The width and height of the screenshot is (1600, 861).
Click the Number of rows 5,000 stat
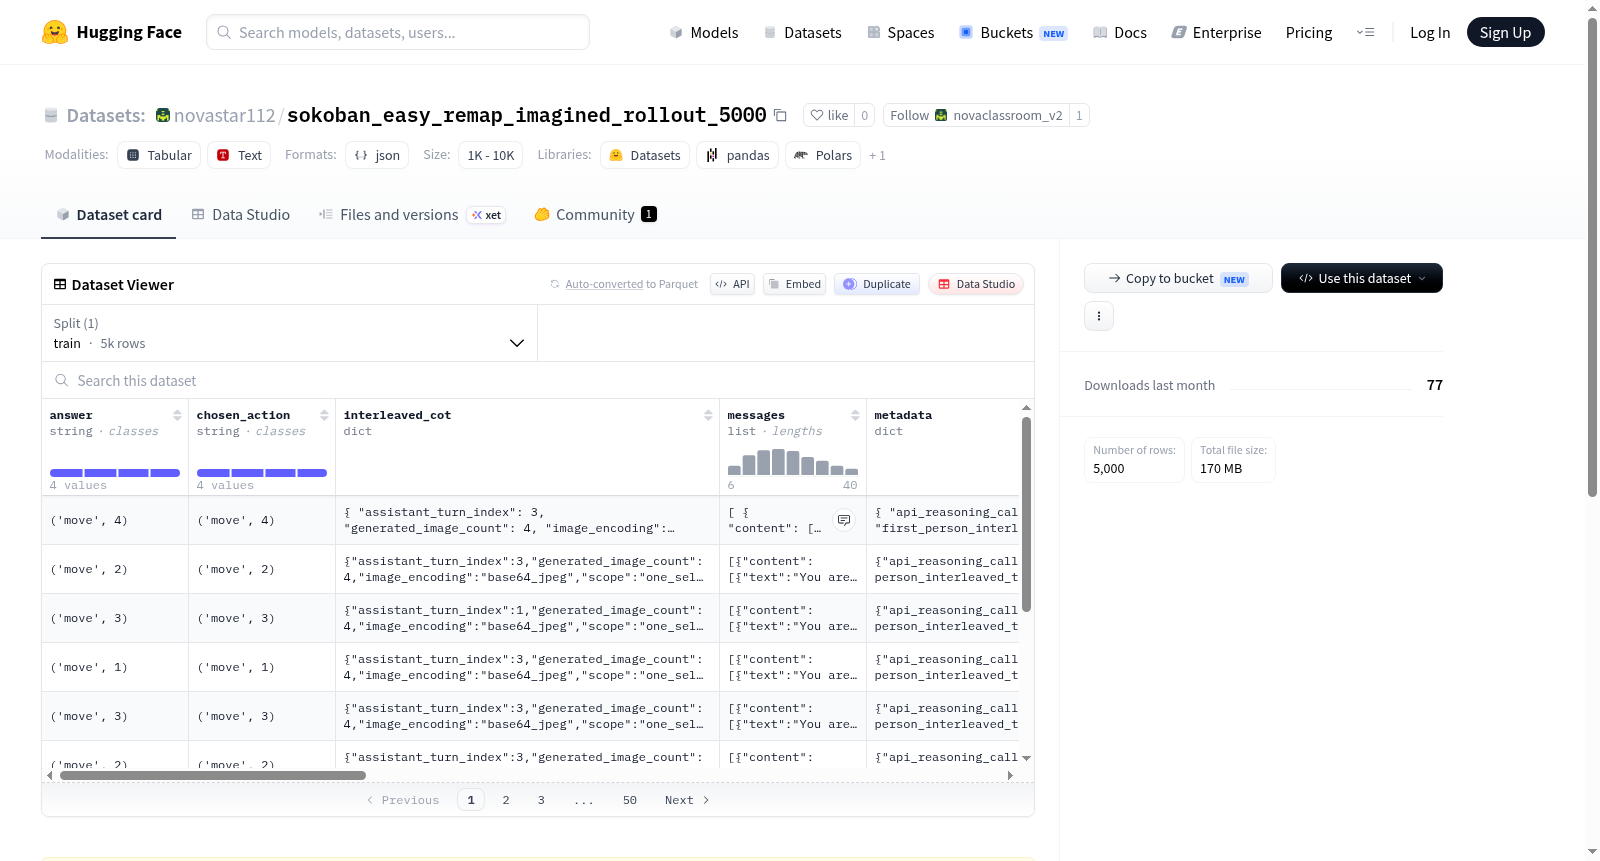pyautogui.click(x=1134, y=460)
